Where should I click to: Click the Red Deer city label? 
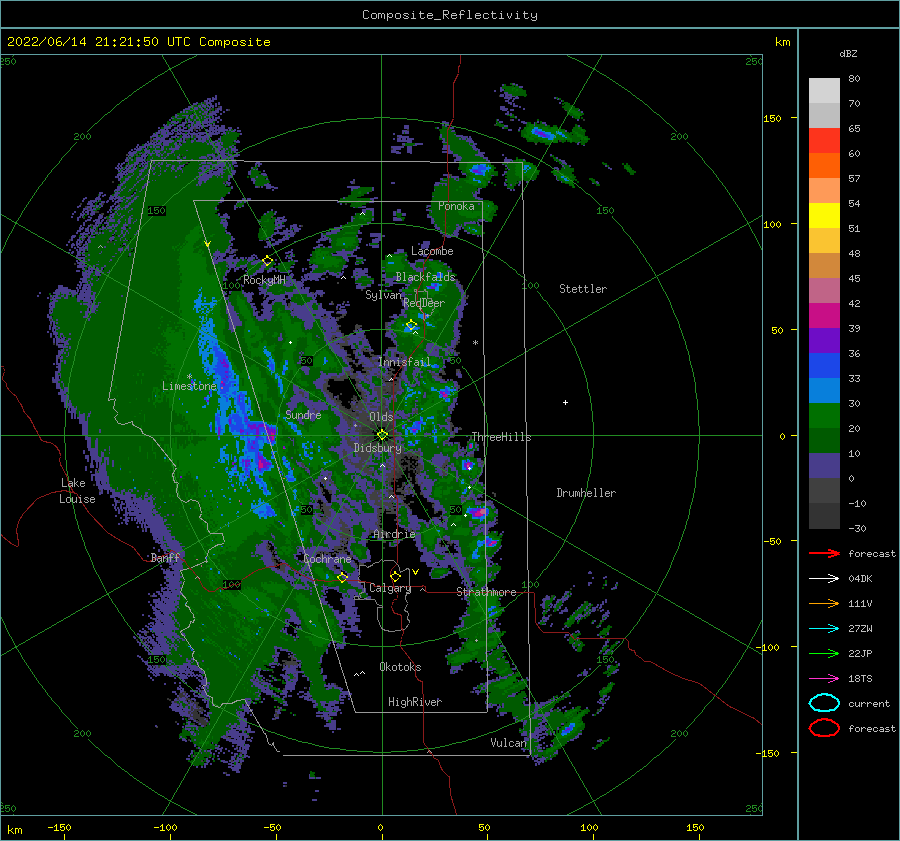[424, 303]
